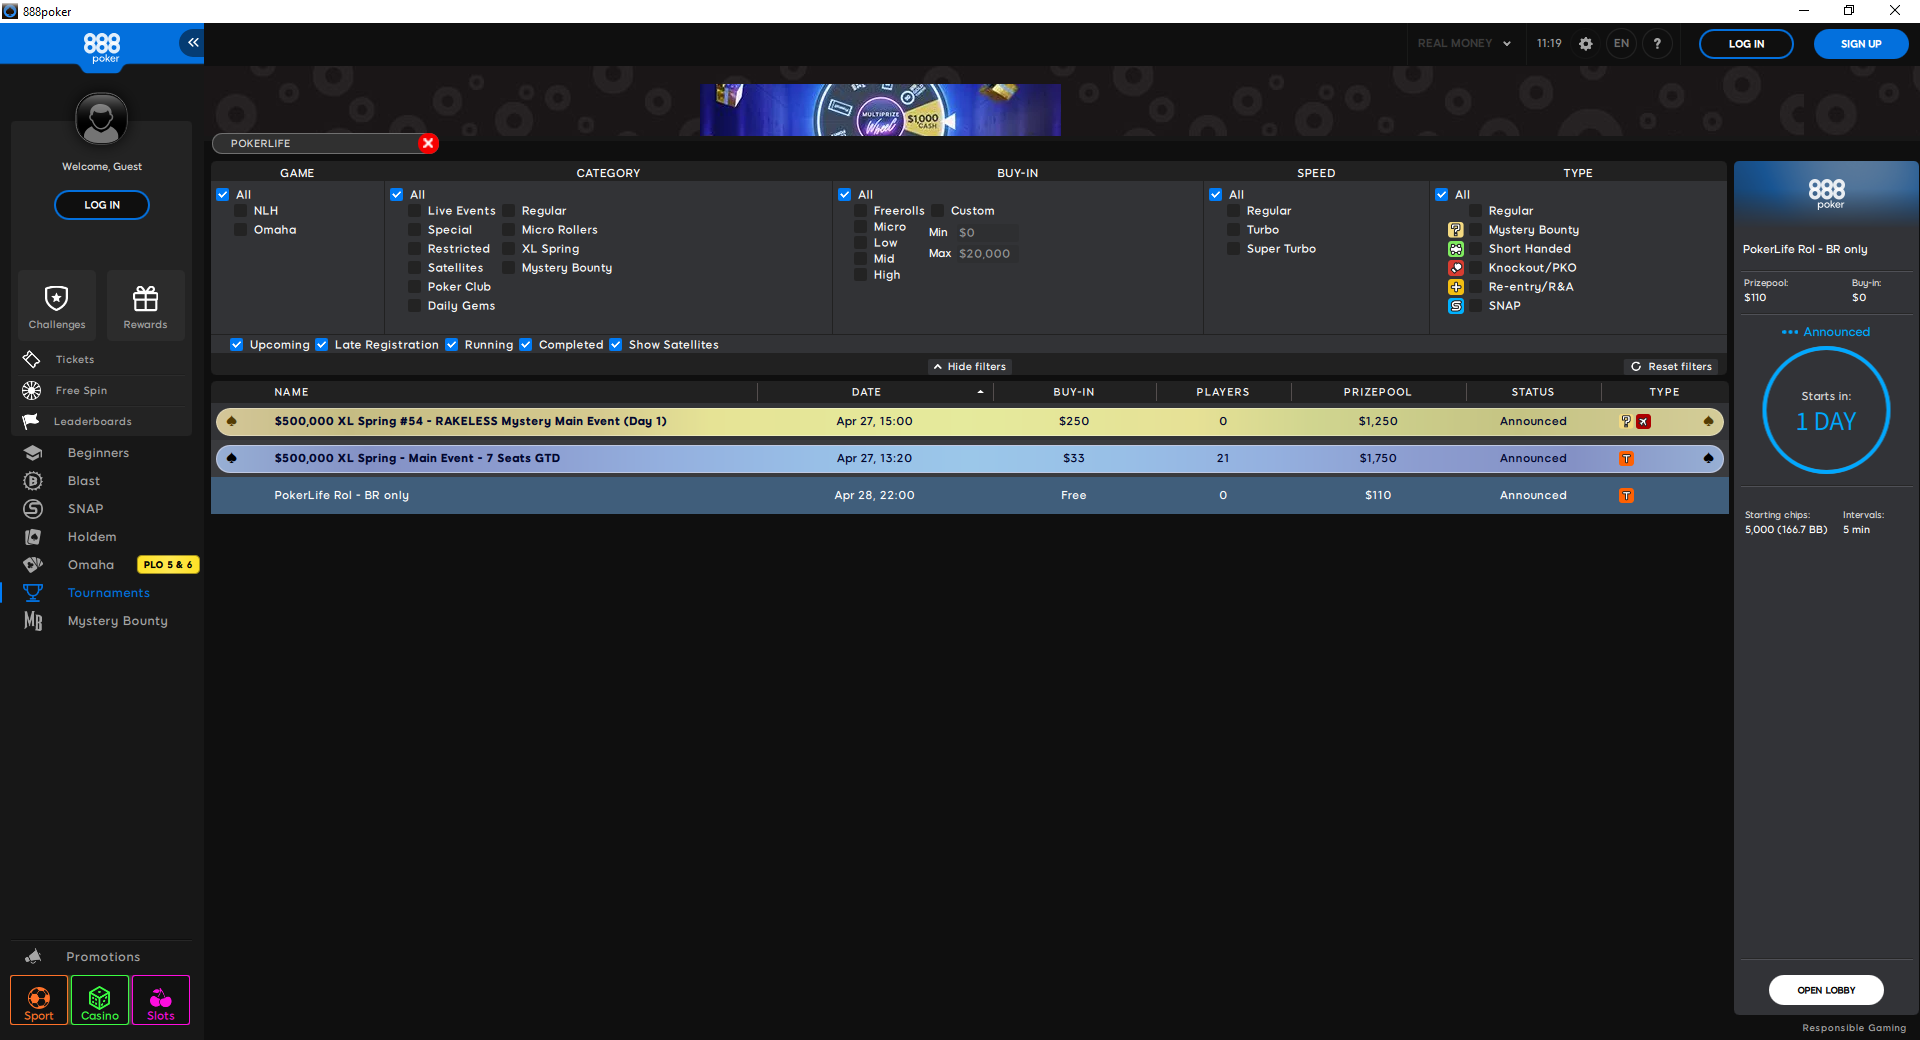Click the Re-entry/R&A type filter icon

coord(1456,287)
